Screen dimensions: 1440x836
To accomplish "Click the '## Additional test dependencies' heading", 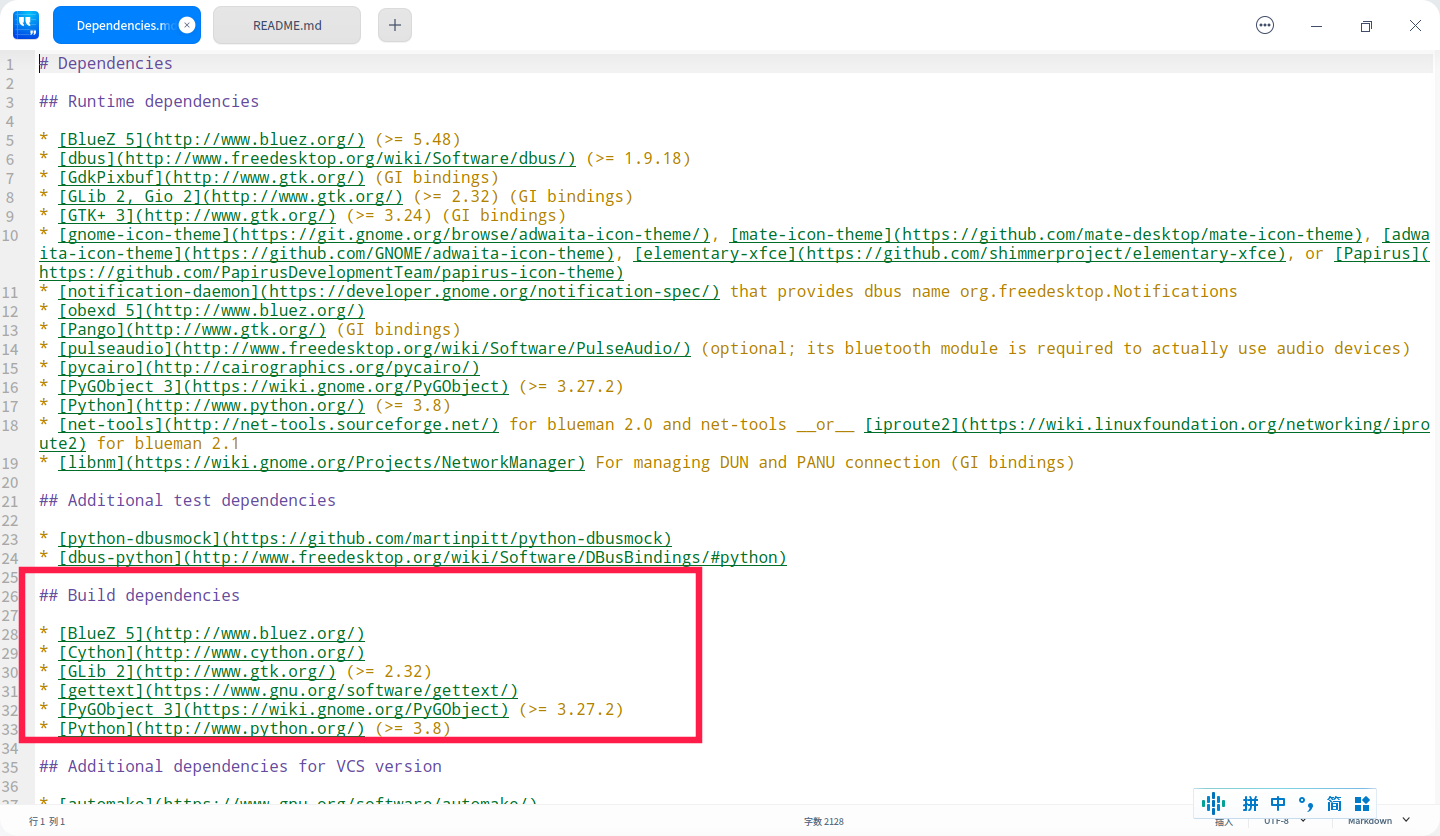I will click(x=187, y=500).
